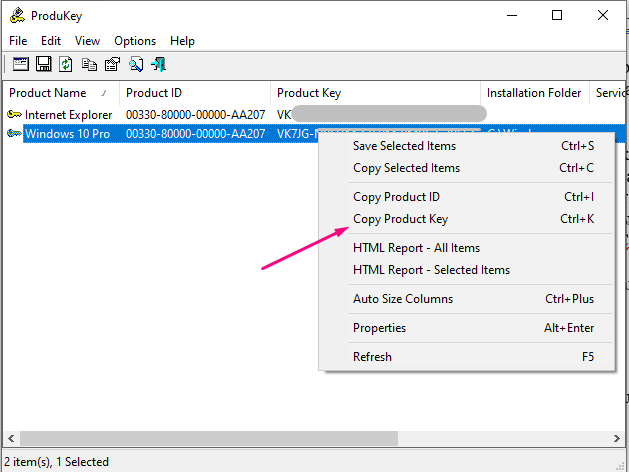629x472 pixels.
Task: Choose Refresh in the context menu
Action: click(467, 357)
